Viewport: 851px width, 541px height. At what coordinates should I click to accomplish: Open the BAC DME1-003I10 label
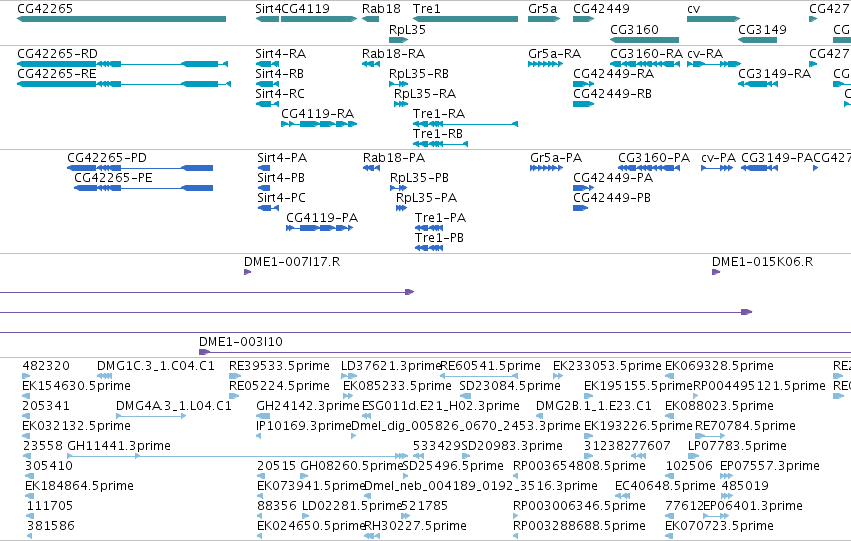(x=241, y=342)
